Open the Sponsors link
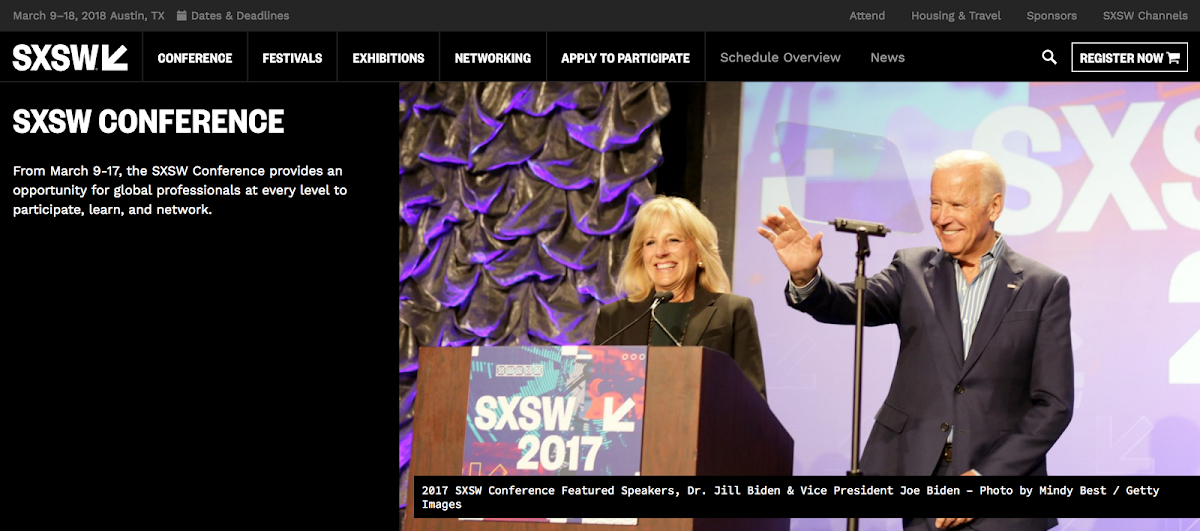 1051,16
